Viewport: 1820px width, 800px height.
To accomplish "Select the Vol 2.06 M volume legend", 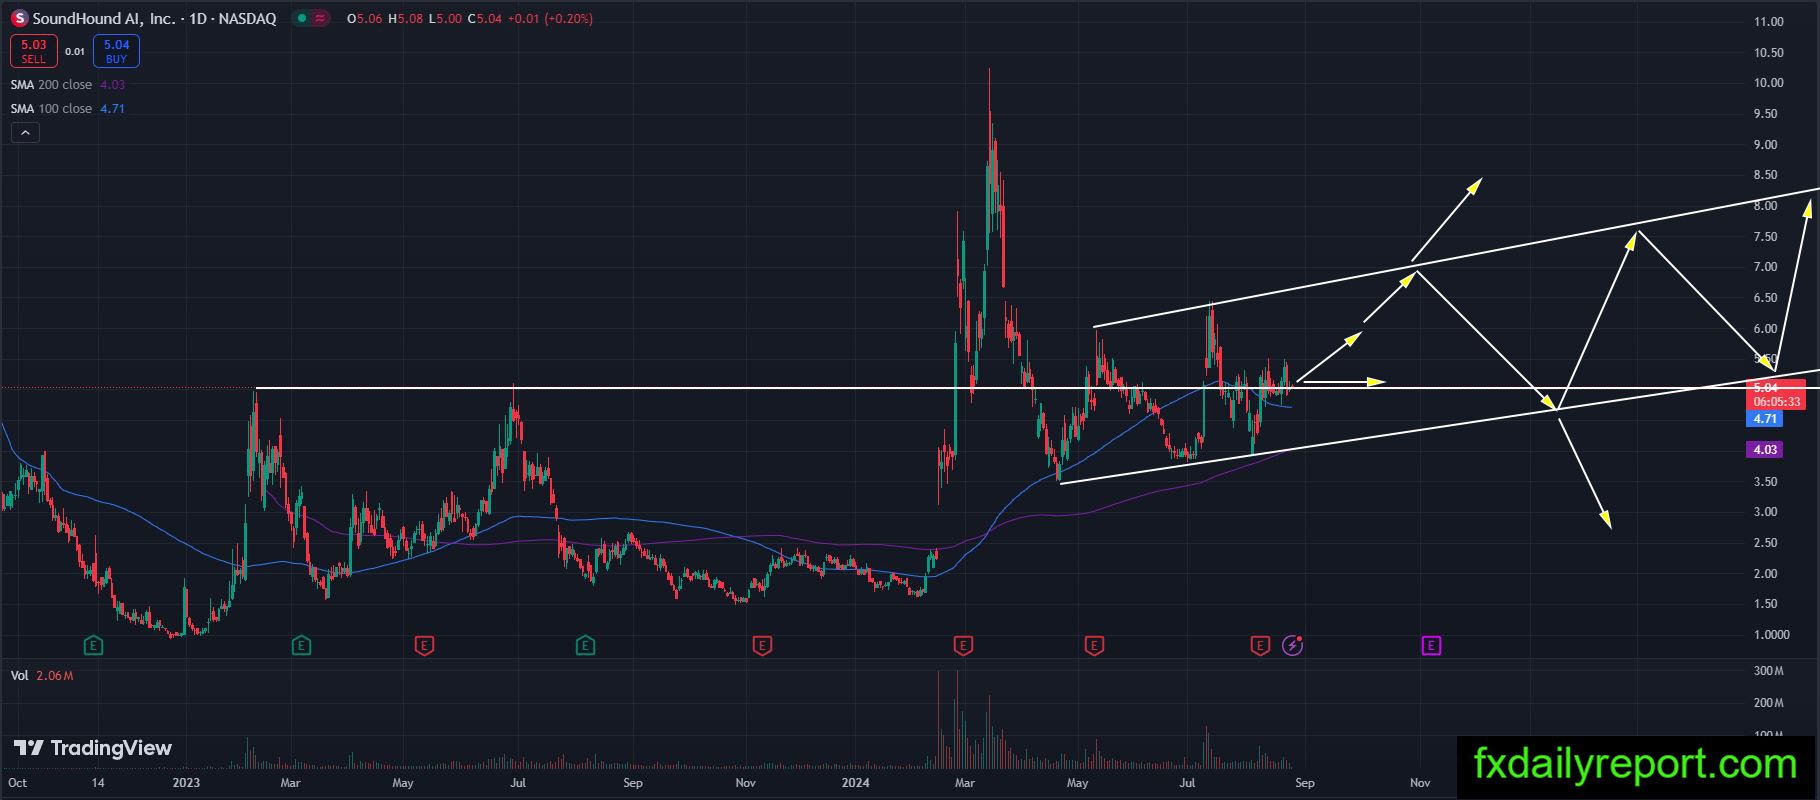I will pos(42,676).
